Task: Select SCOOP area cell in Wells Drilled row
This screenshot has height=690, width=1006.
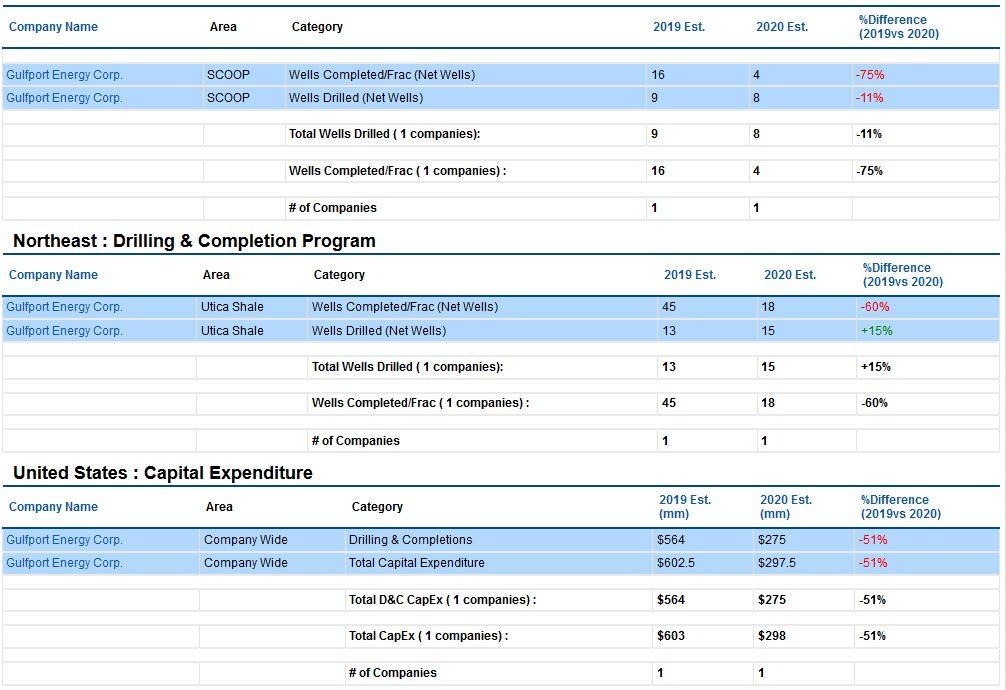Action: coord(228,98)
